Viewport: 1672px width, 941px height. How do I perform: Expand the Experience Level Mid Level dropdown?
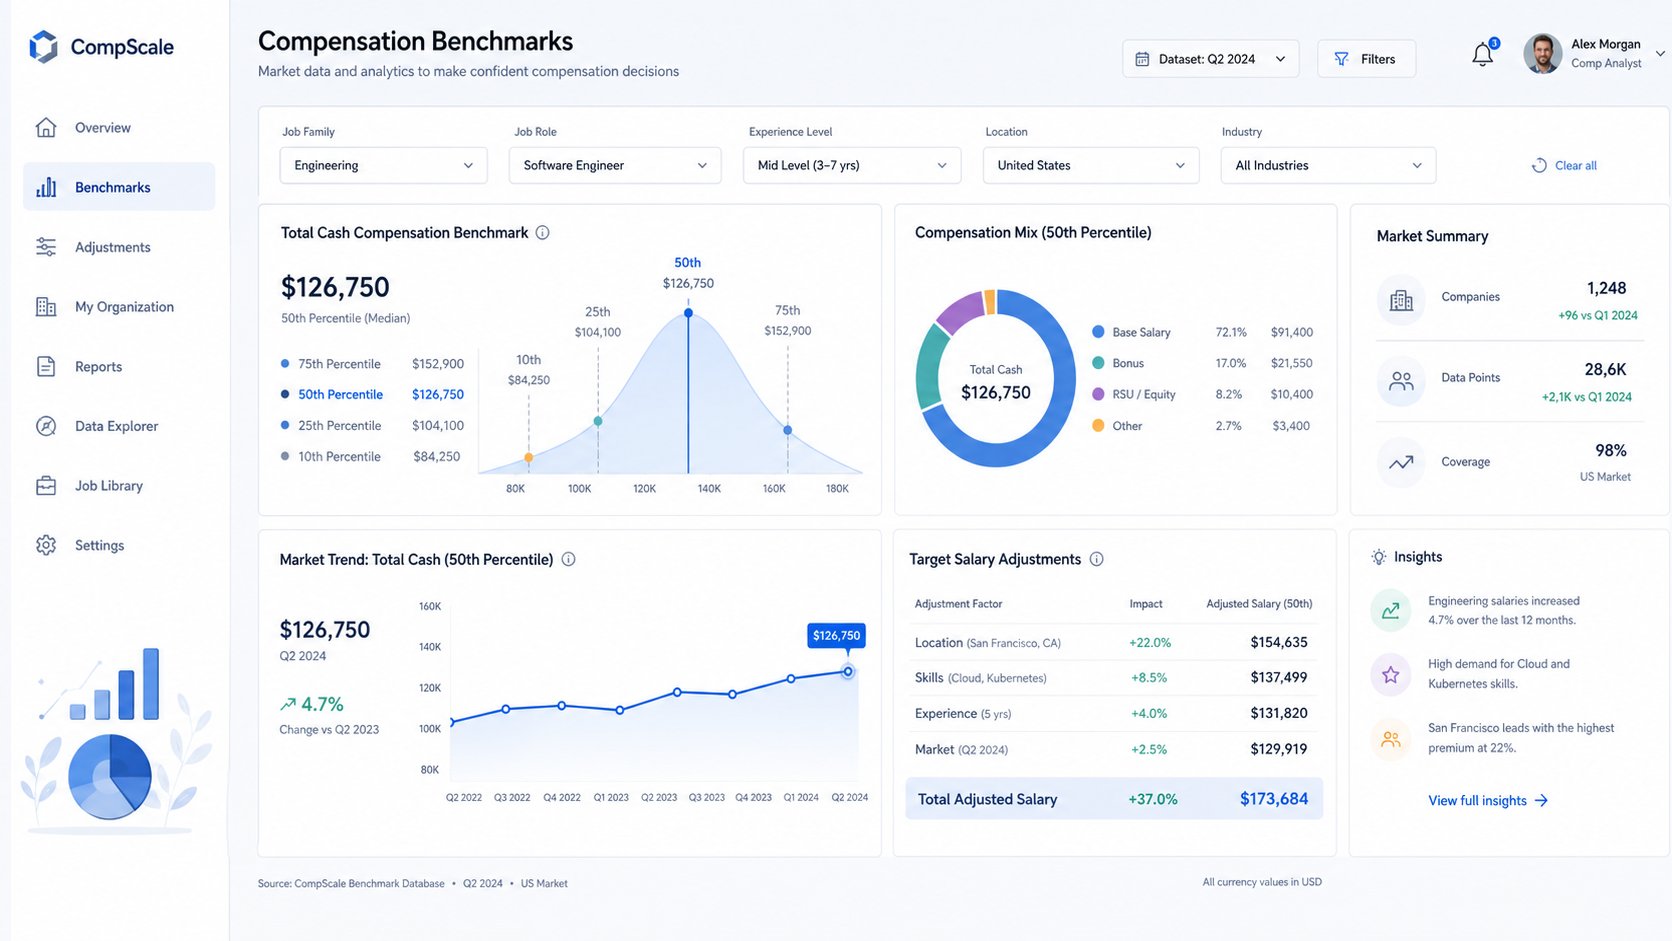852,165
